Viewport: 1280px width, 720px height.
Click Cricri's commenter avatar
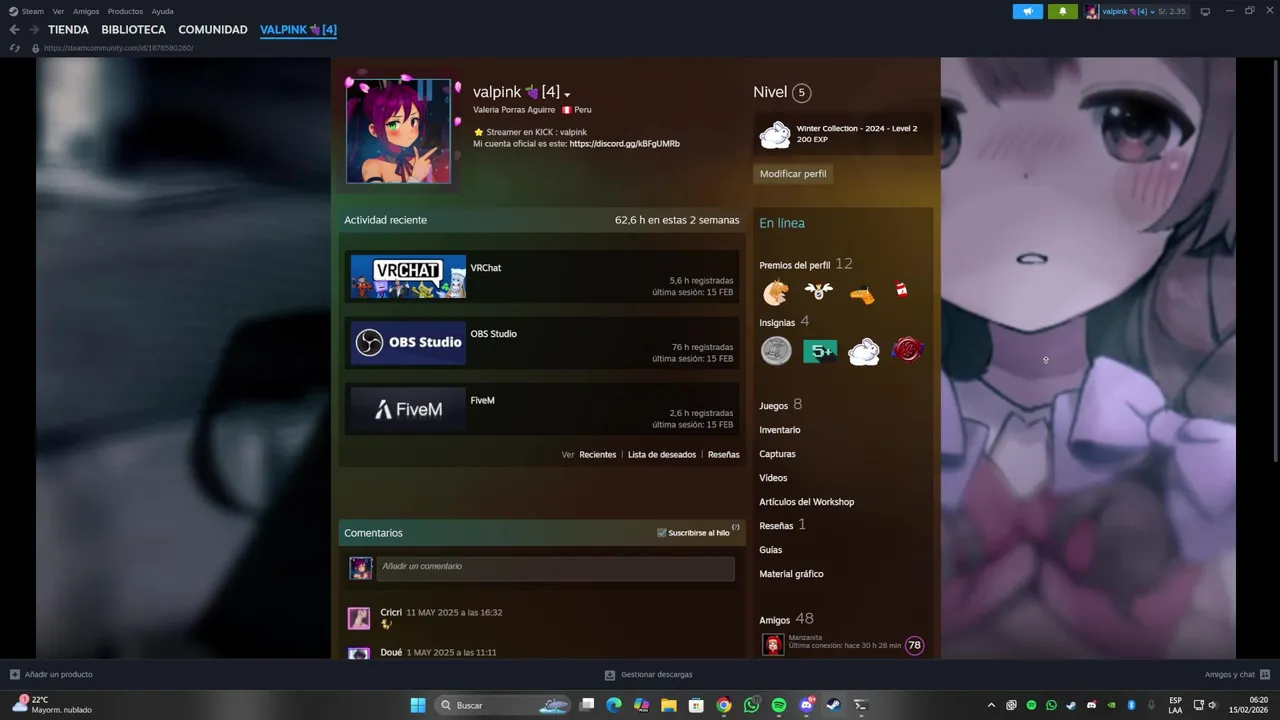click(359, 618)
